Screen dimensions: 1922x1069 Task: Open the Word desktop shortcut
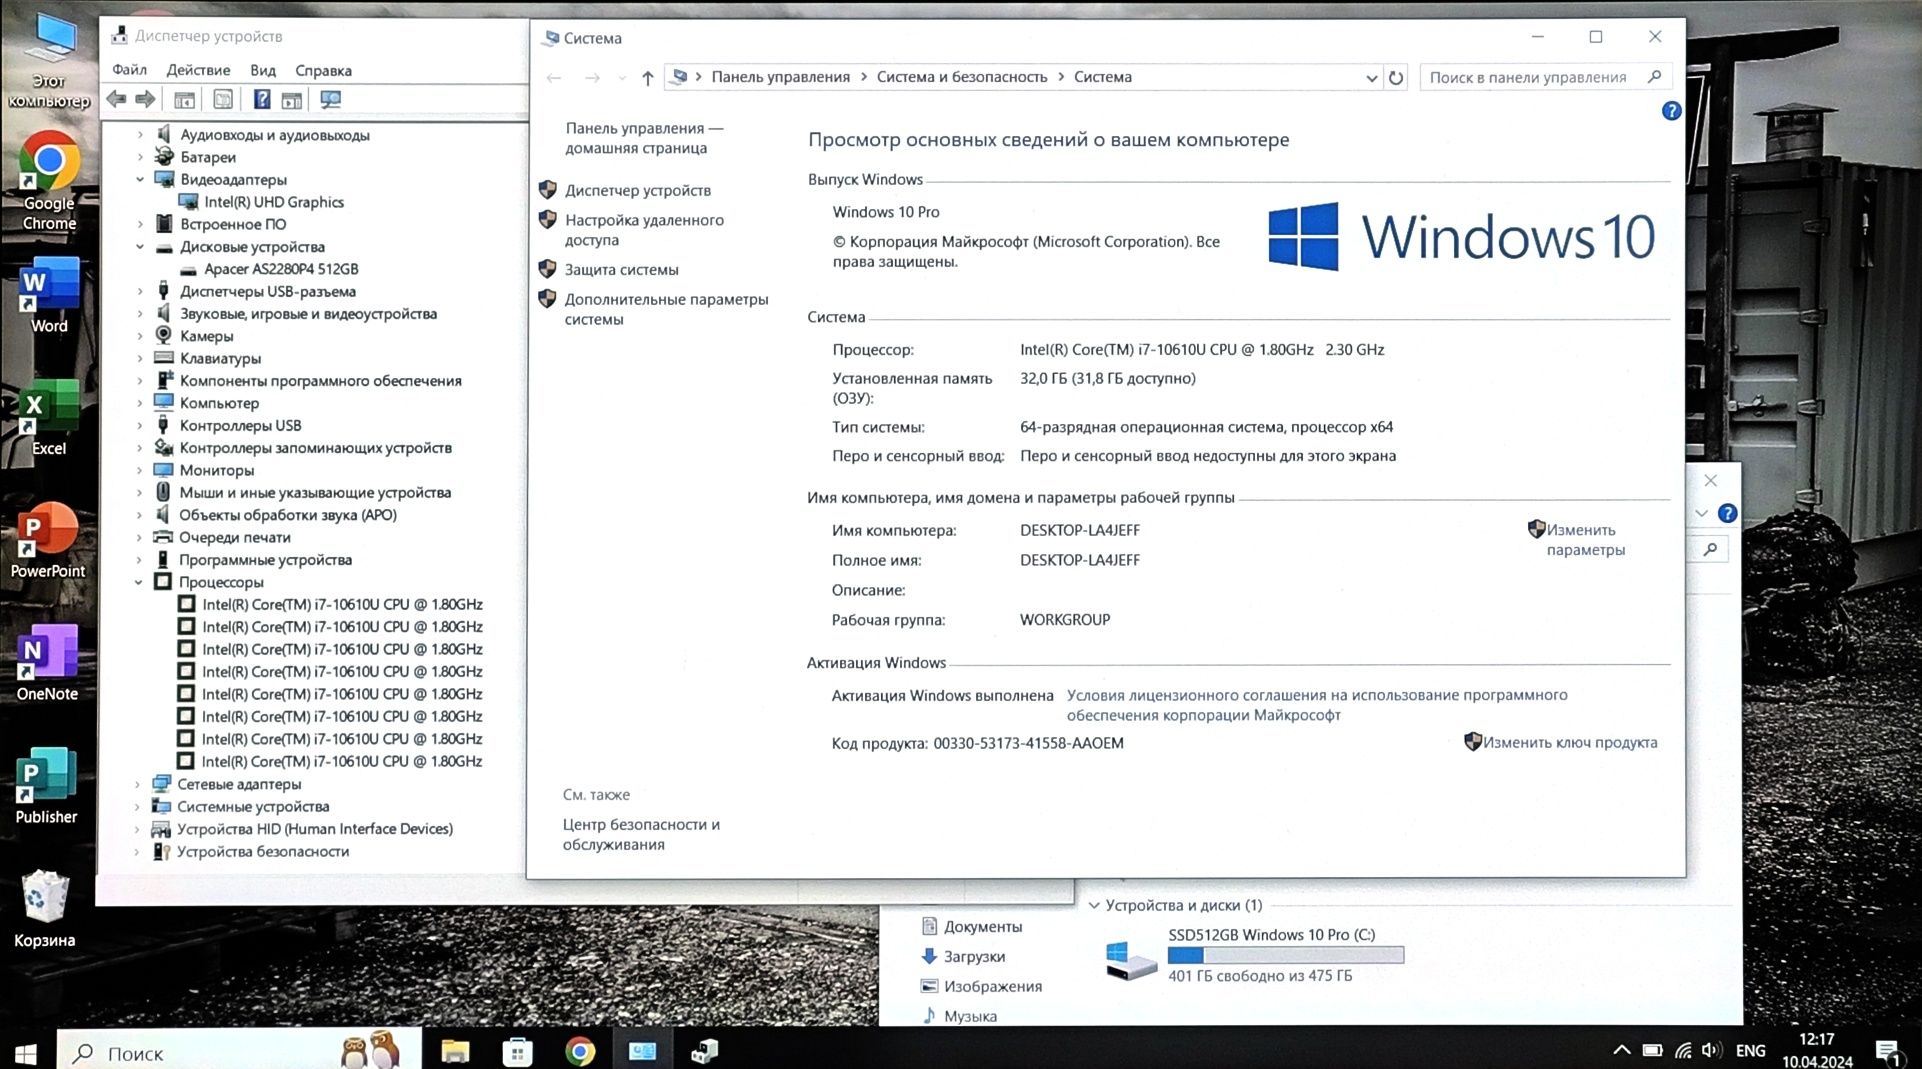[x=49, y=295]
